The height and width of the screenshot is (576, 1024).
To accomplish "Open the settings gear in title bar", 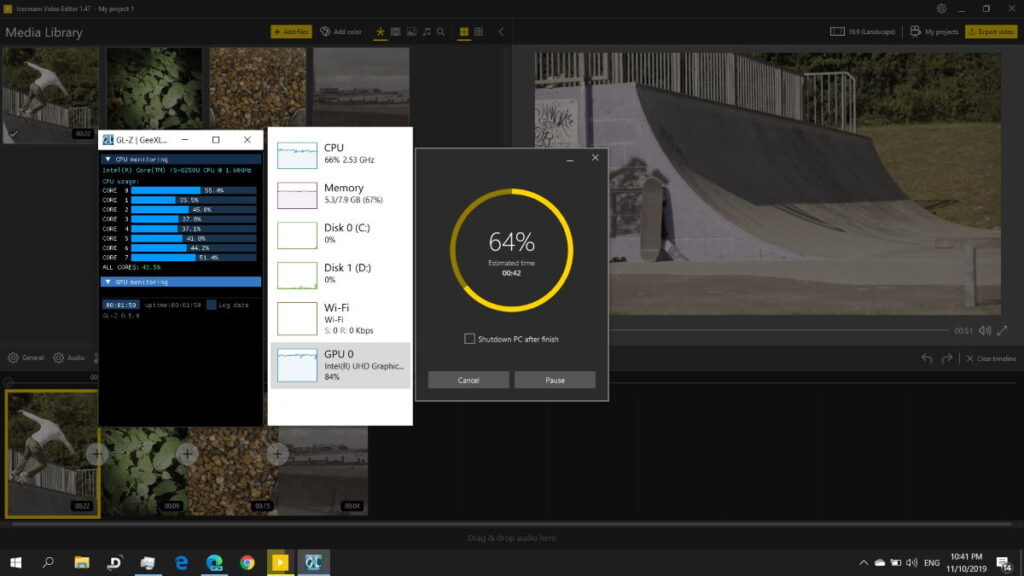I will pyautogui.click(x=941, y=9).
